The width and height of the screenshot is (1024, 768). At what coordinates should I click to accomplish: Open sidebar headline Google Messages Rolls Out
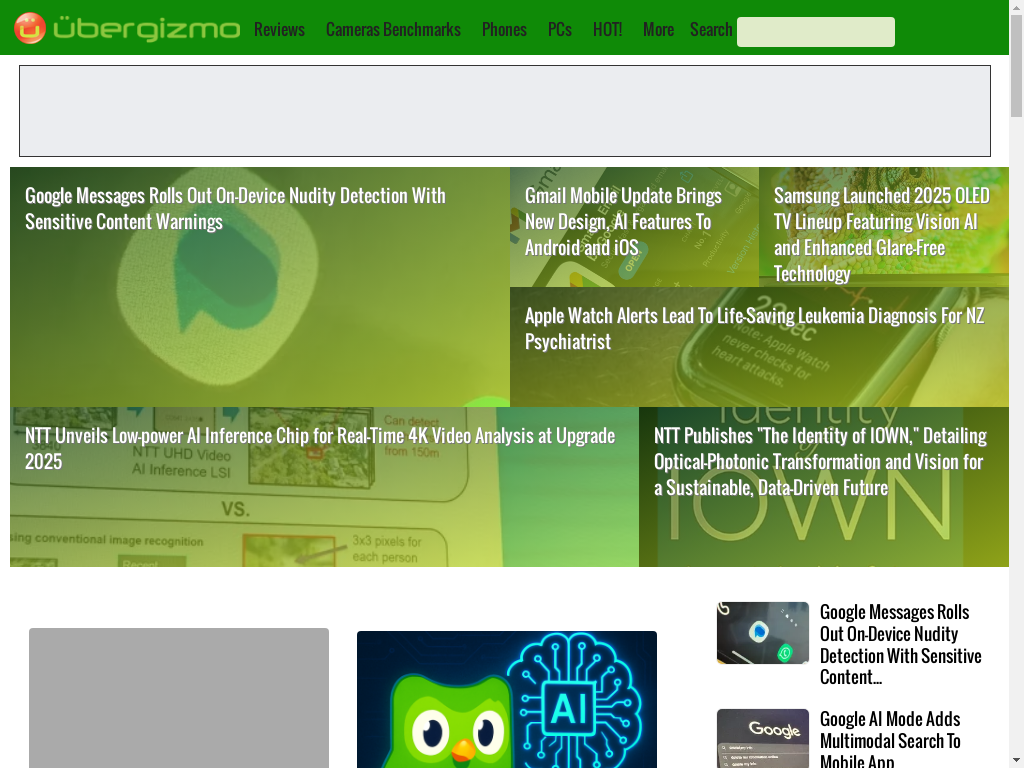901,645
